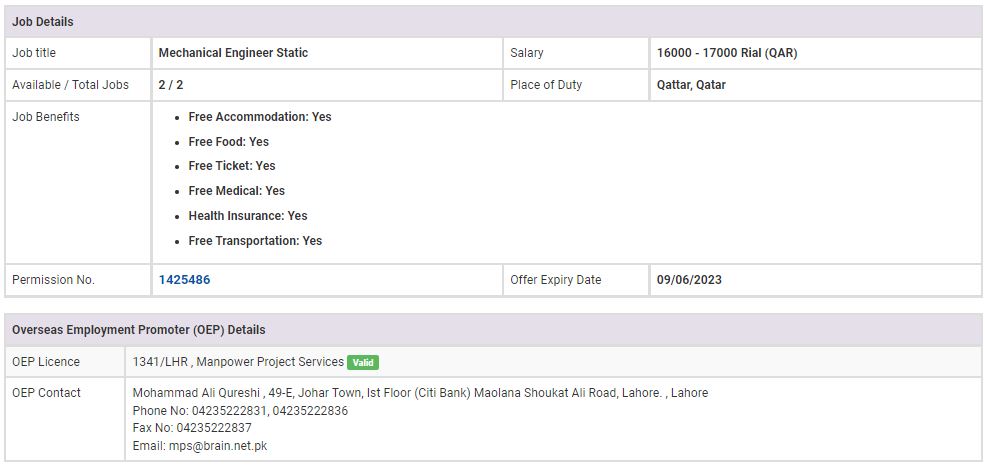Click the Free Food benefit item
The image size is (985, 466).
point(228,142)
